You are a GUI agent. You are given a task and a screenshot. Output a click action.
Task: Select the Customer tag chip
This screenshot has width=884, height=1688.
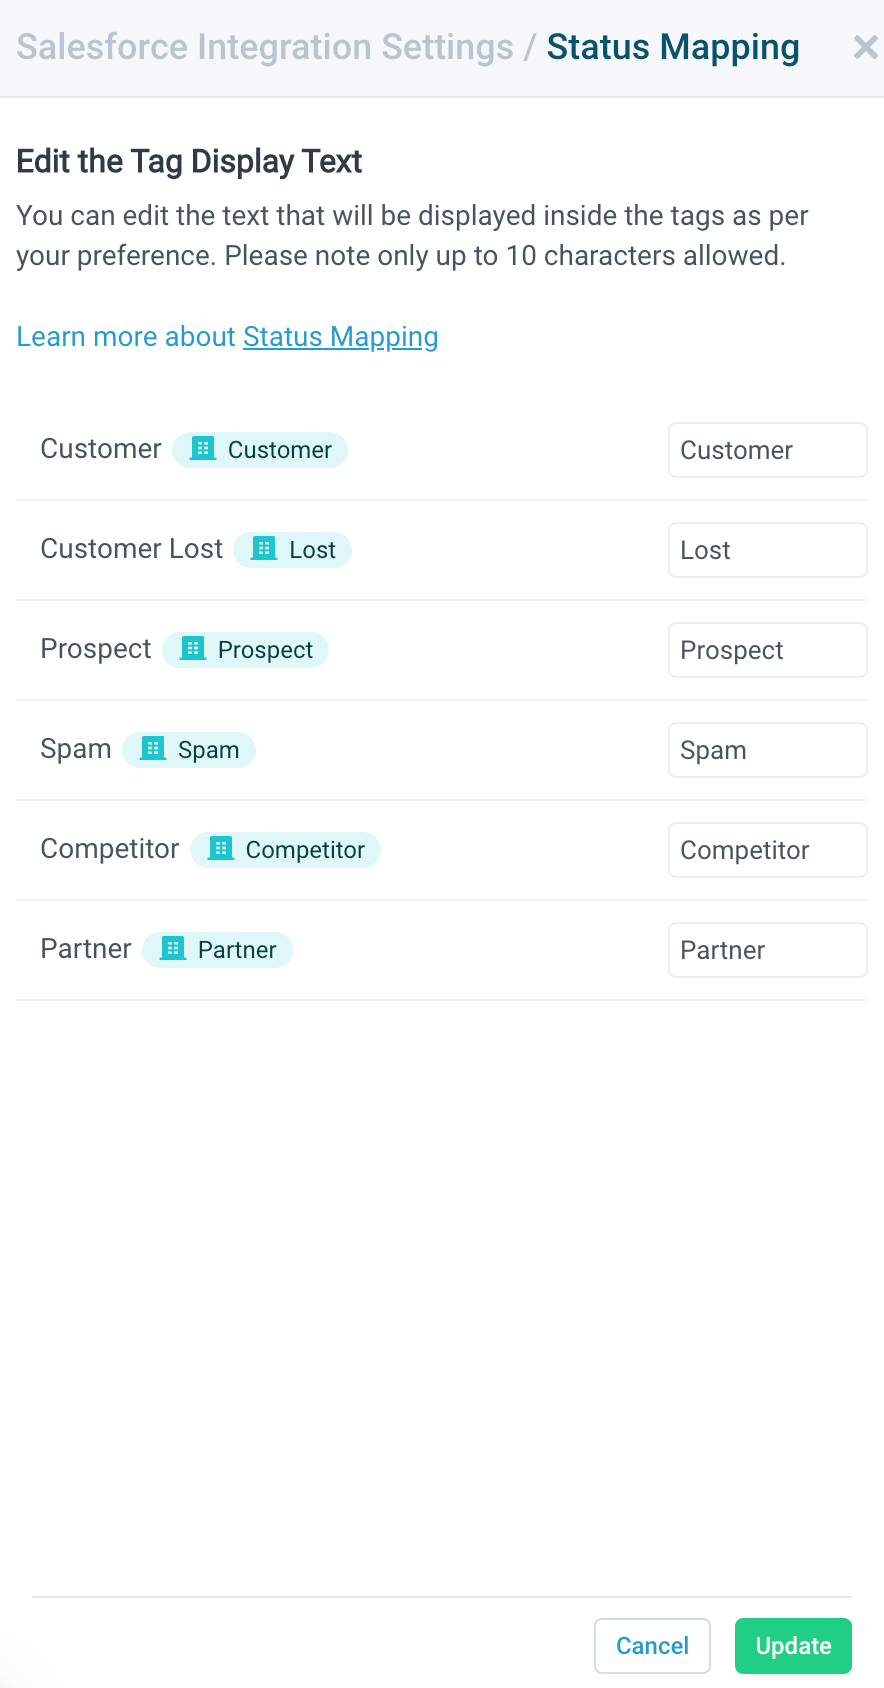(260, 449)
